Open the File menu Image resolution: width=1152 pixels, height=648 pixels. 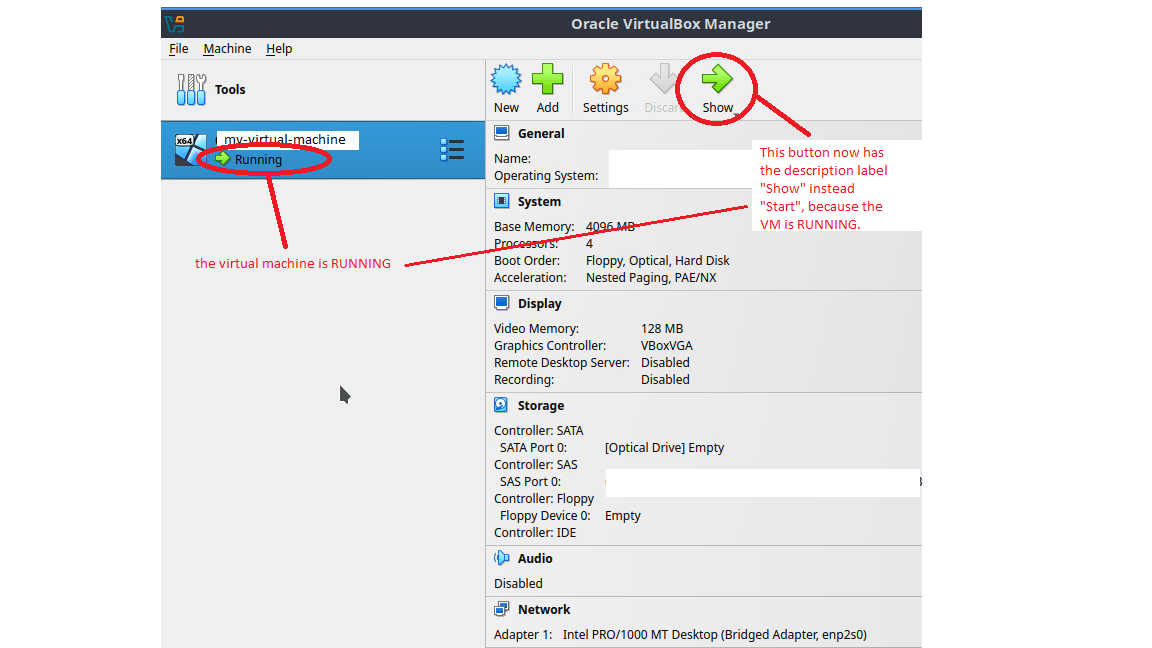pos(179,48)
